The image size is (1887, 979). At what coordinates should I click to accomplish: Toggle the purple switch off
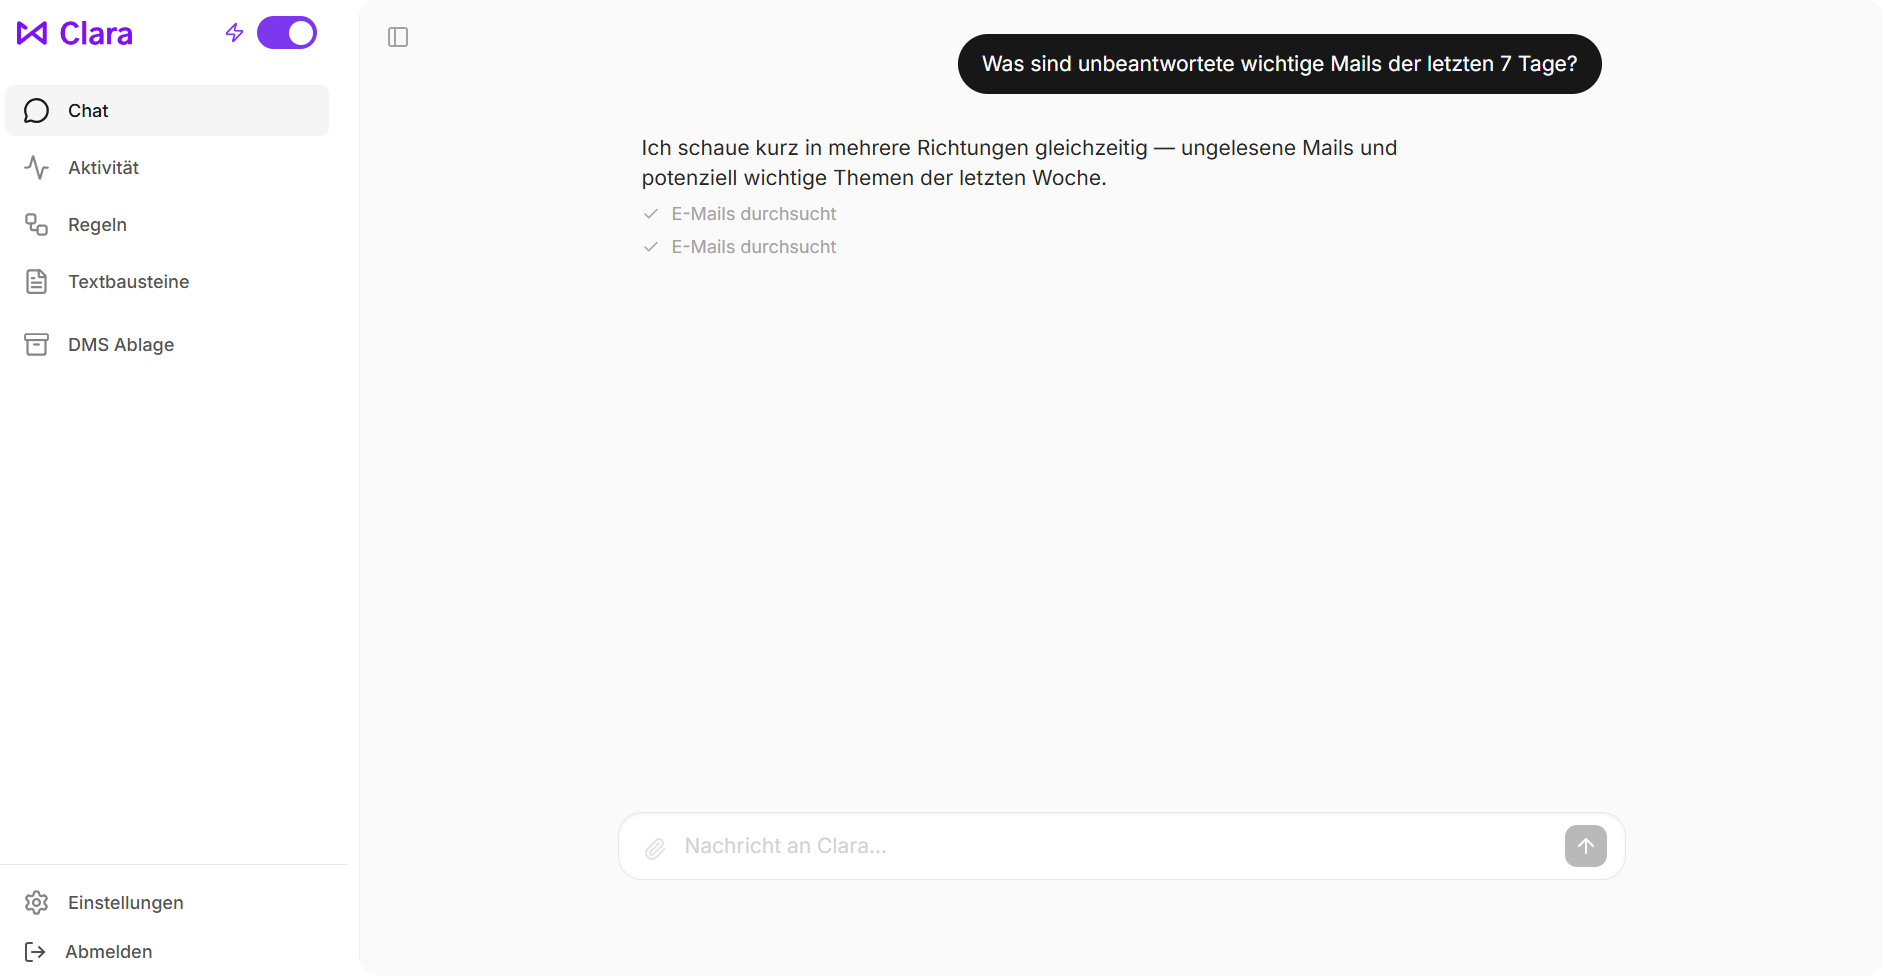coord(287,33)
